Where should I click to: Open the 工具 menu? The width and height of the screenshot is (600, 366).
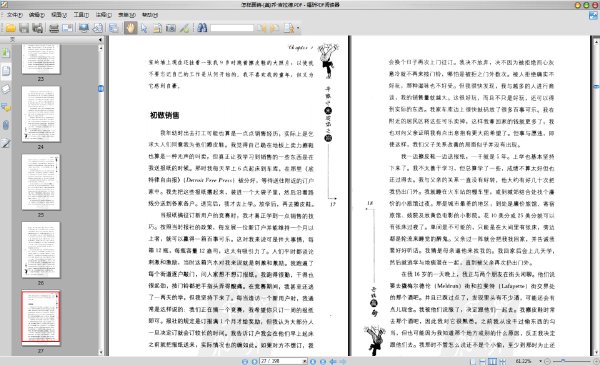[x=81, y=15]
